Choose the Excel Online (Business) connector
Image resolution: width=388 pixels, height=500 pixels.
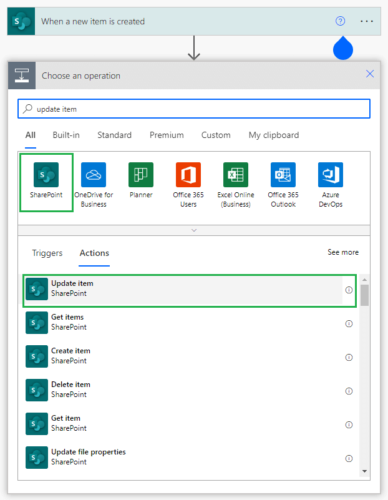[x=236, y=175]
